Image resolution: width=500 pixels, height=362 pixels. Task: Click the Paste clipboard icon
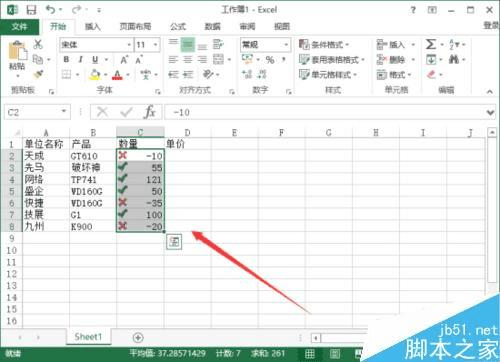coord(17,51)
